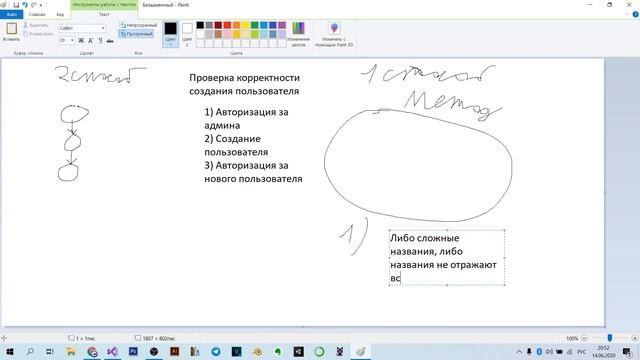Open Chrome from taskbar

[92, 351]
